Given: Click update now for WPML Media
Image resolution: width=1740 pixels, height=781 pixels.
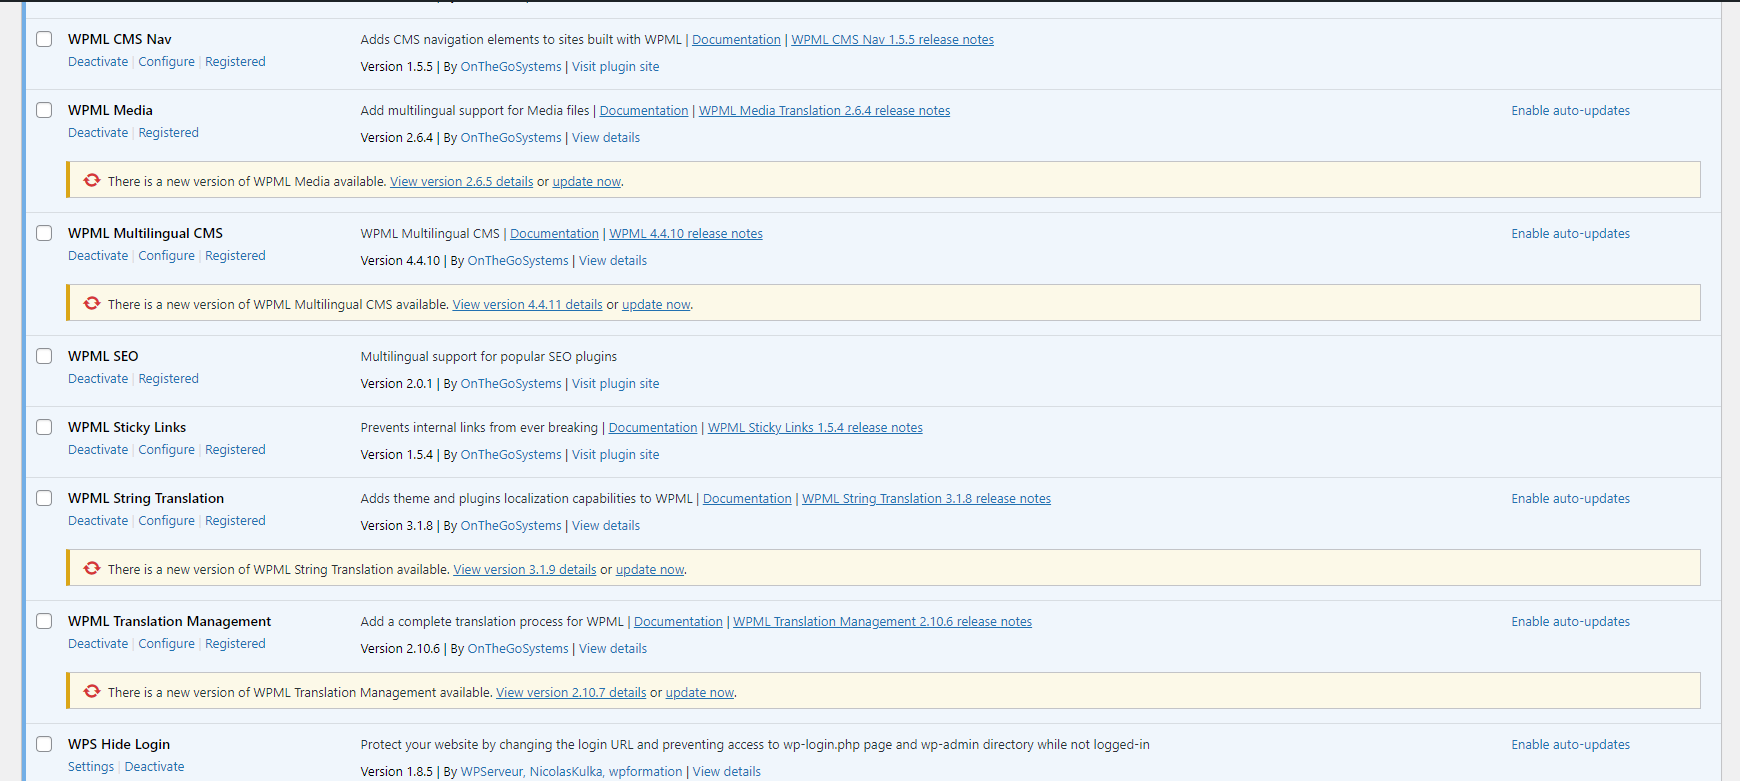Looking at the screenshot, I should (587, 182).
